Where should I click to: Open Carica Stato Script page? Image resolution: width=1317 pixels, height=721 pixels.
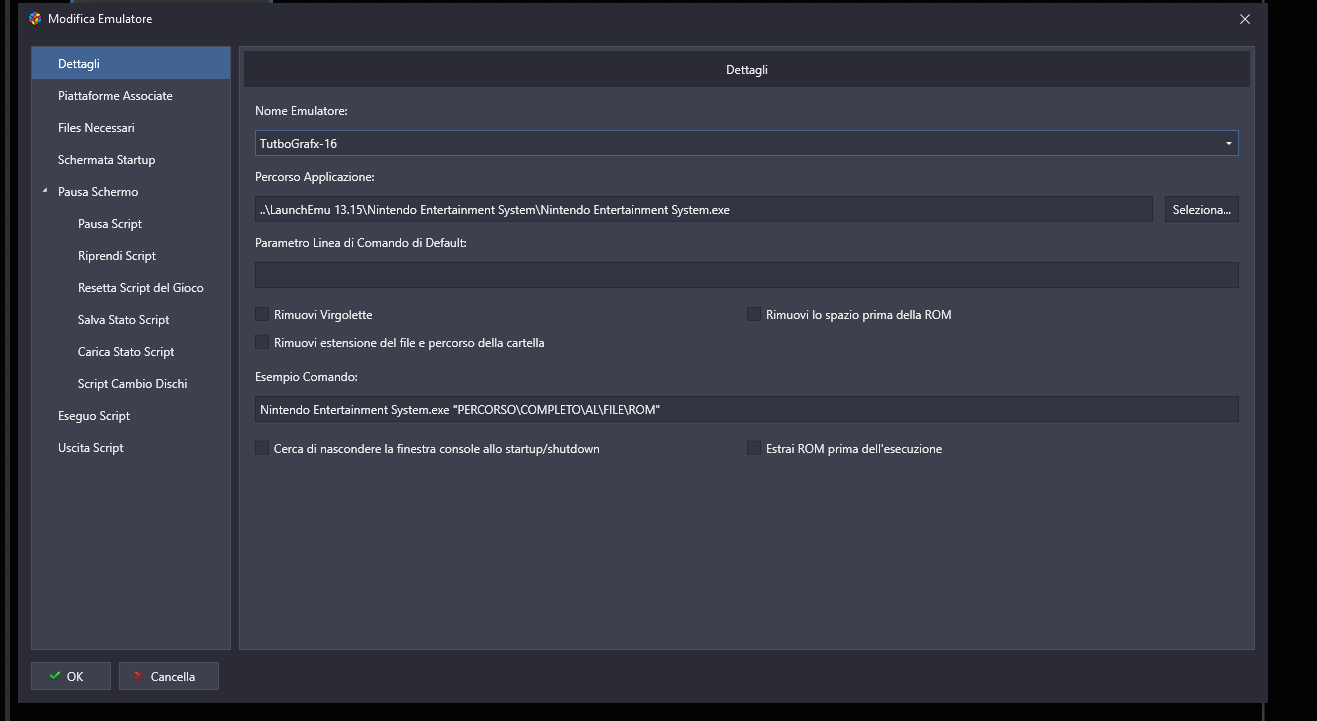click(131, 352)
